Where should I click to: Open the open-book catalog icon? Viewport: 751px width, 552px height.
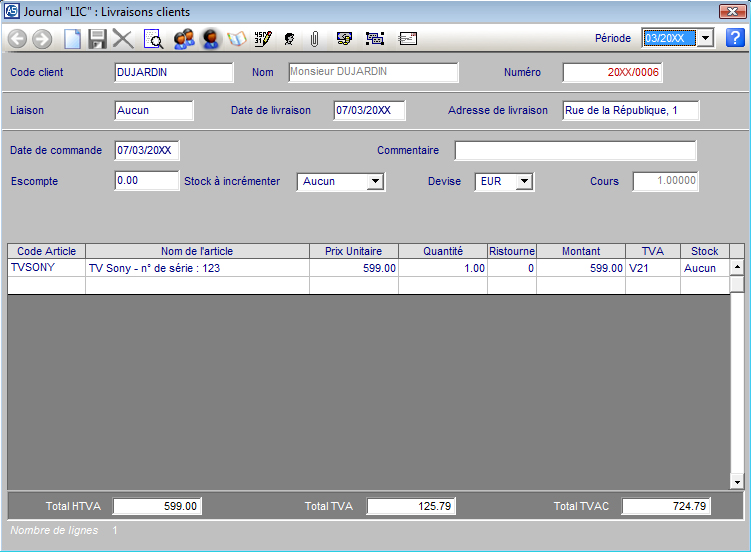237,39
